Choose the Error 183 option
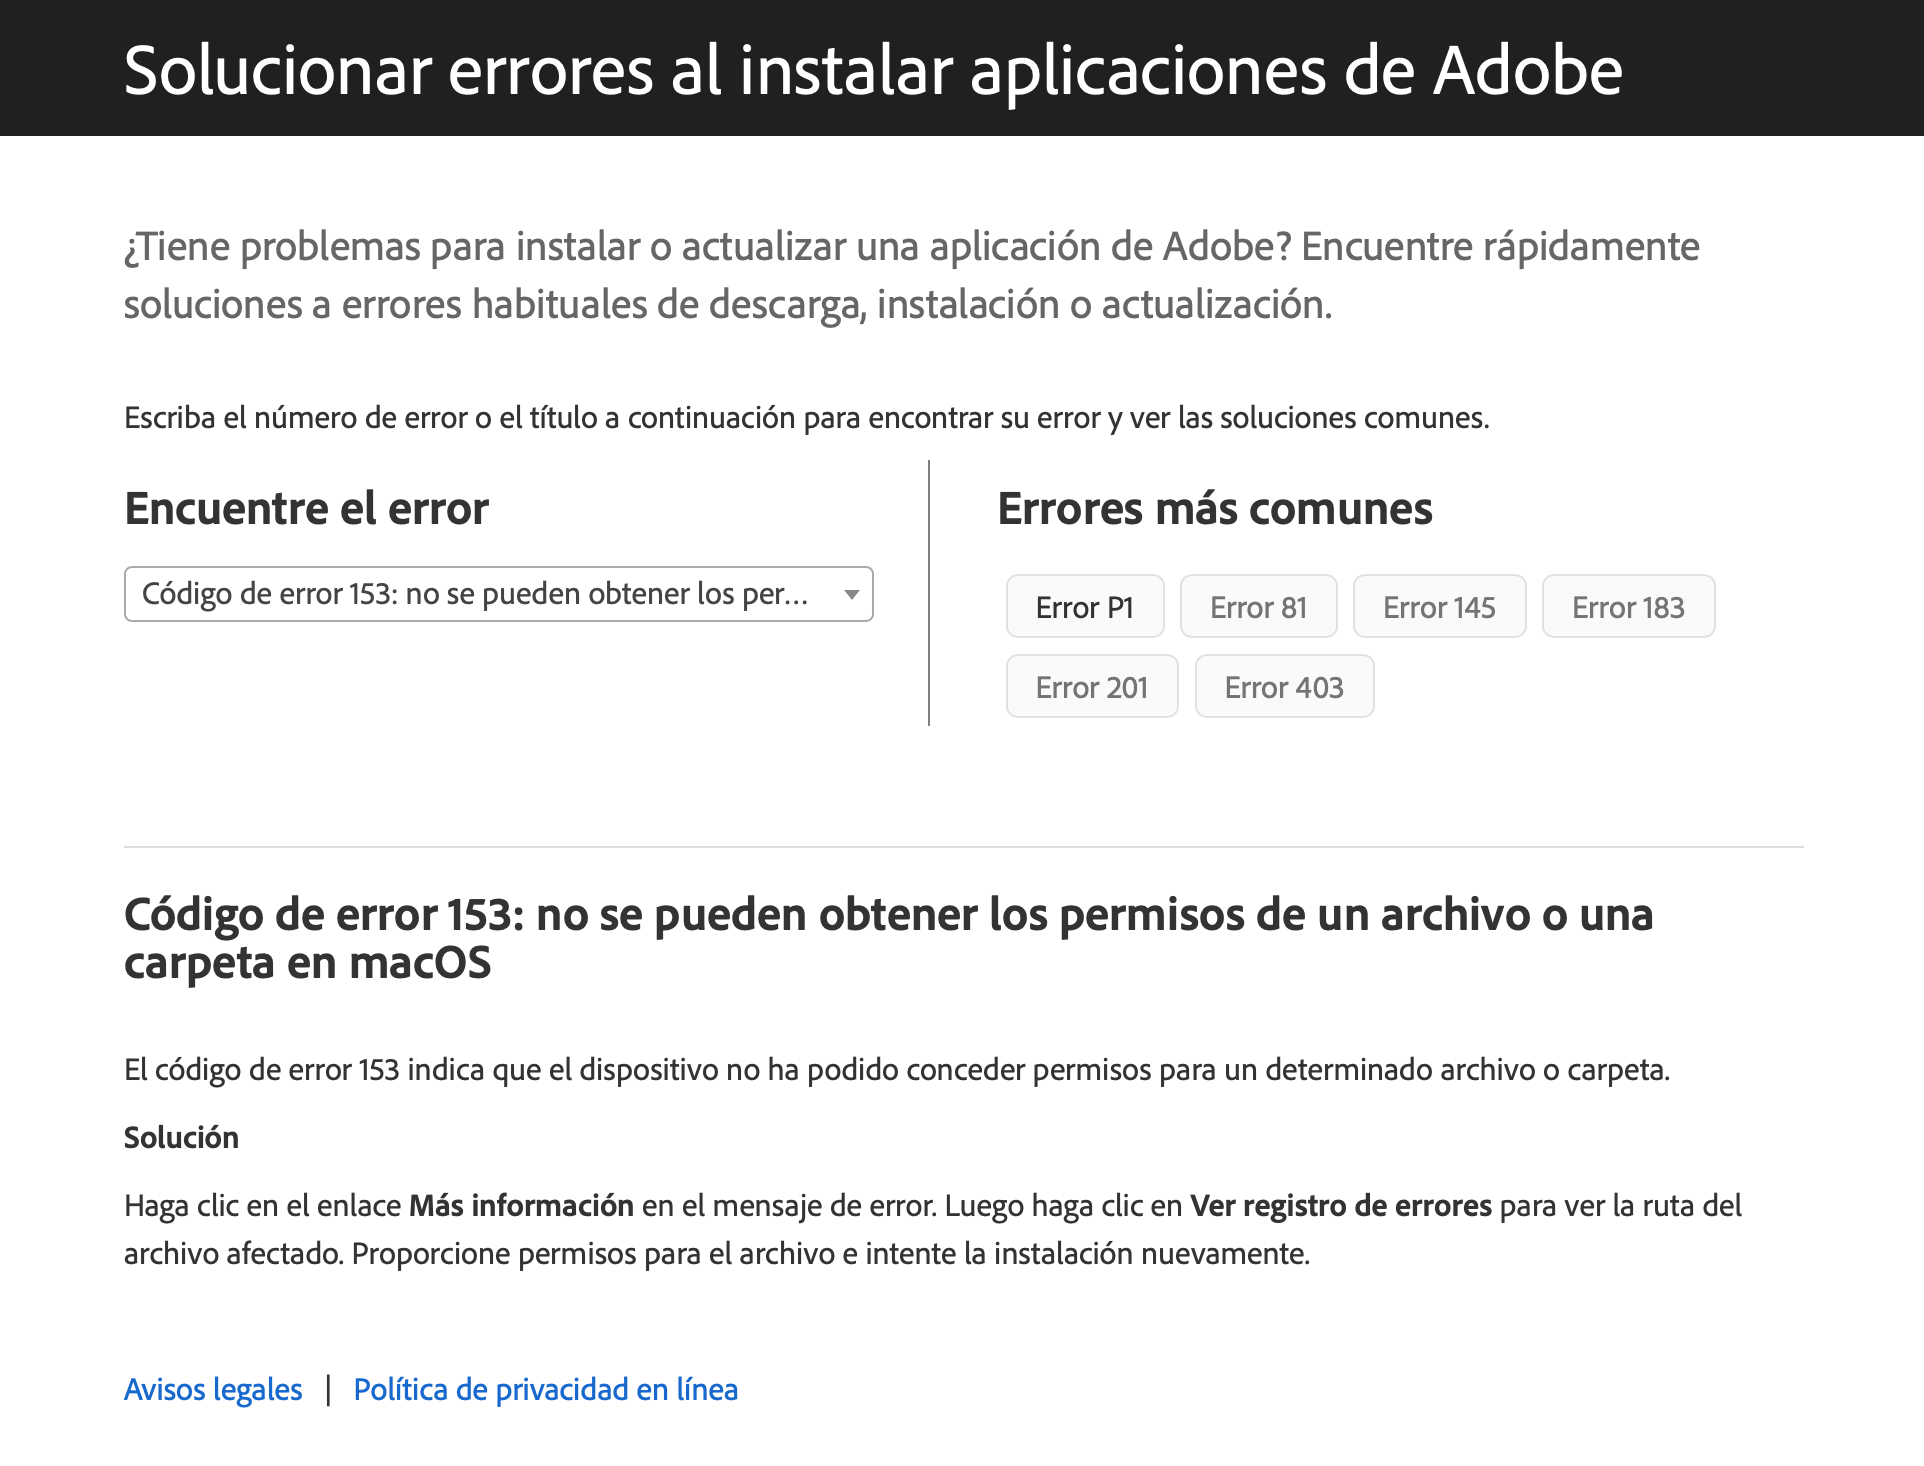Viewport: 1924px width, 1466px height. pos(1628,606)
